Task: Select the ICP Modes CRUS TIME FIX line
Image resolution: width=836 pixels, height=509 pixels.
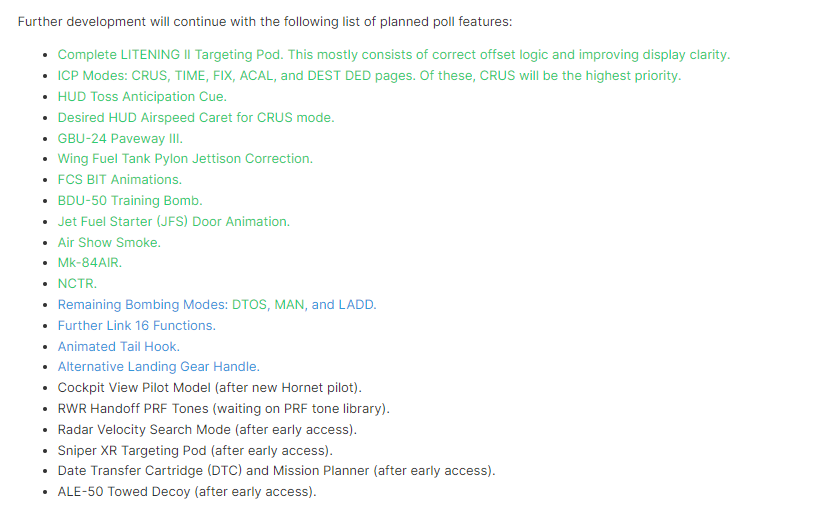Action: coord(369,76)
